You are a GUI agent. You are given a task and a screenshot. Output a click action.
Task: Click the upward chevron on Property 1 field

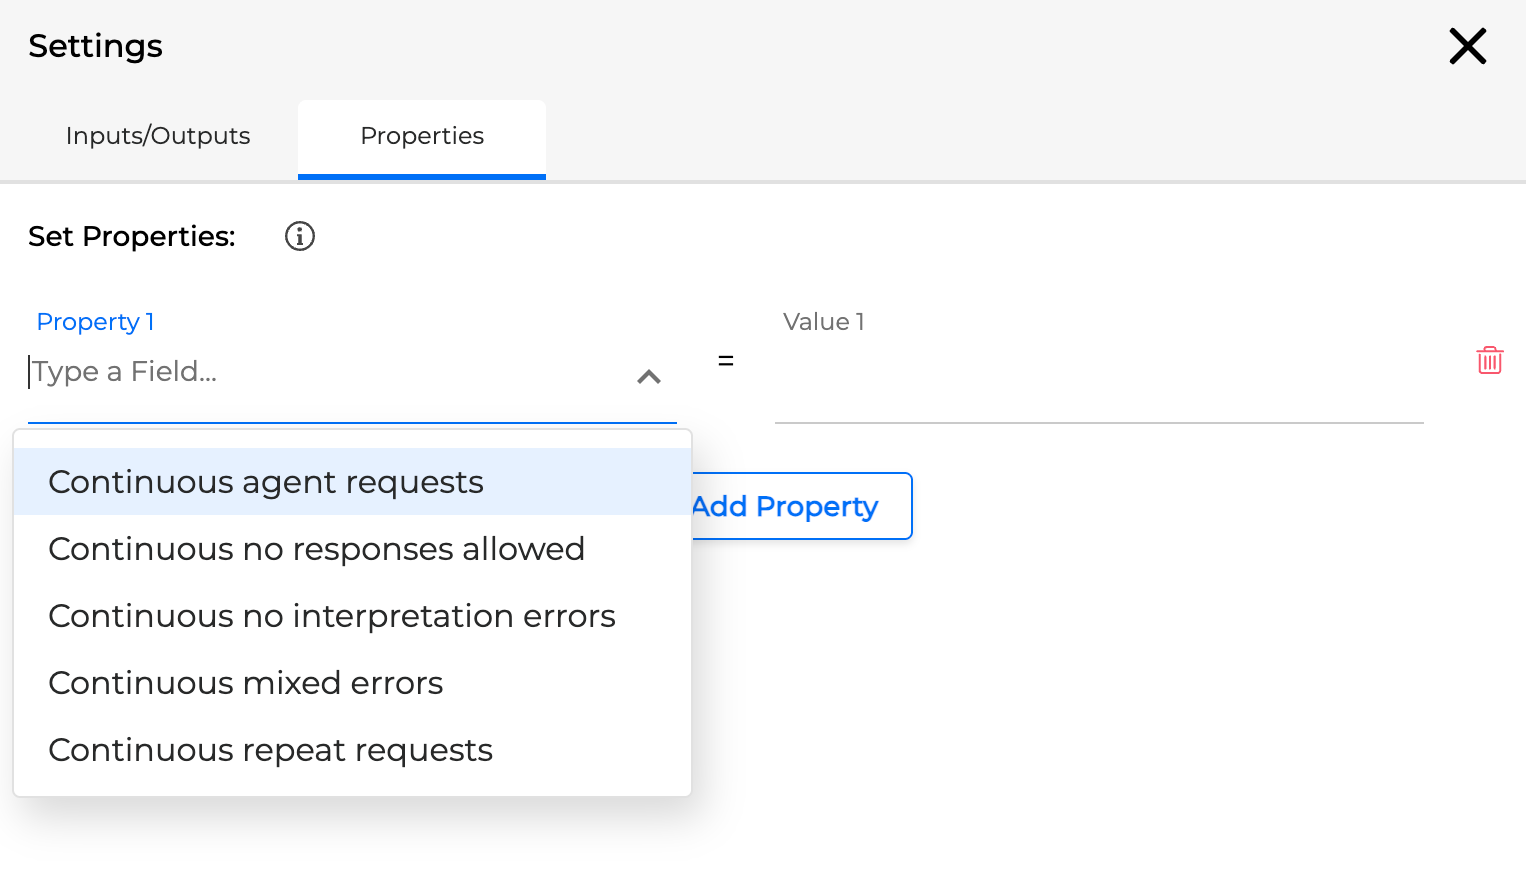(649, 378)
